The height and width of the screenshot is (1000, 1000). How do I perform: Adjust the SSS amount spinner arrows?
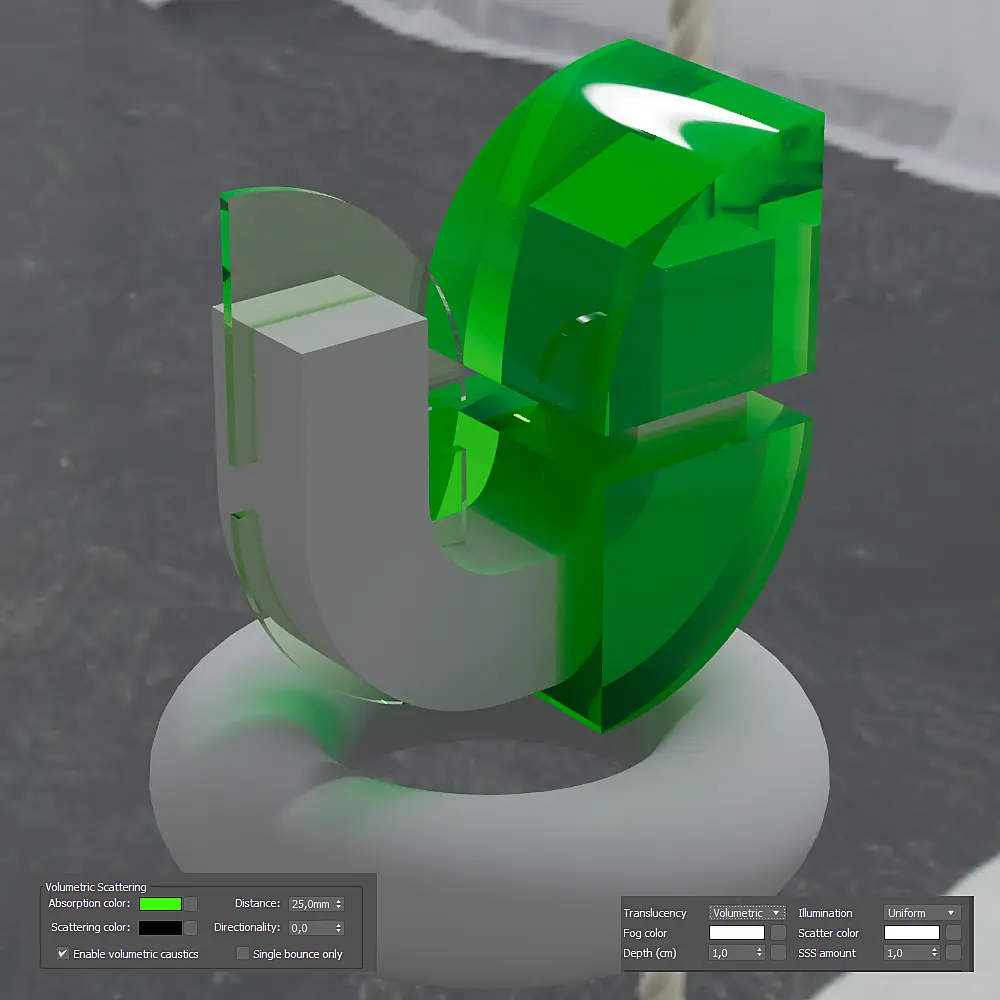(x=934, y=953)
